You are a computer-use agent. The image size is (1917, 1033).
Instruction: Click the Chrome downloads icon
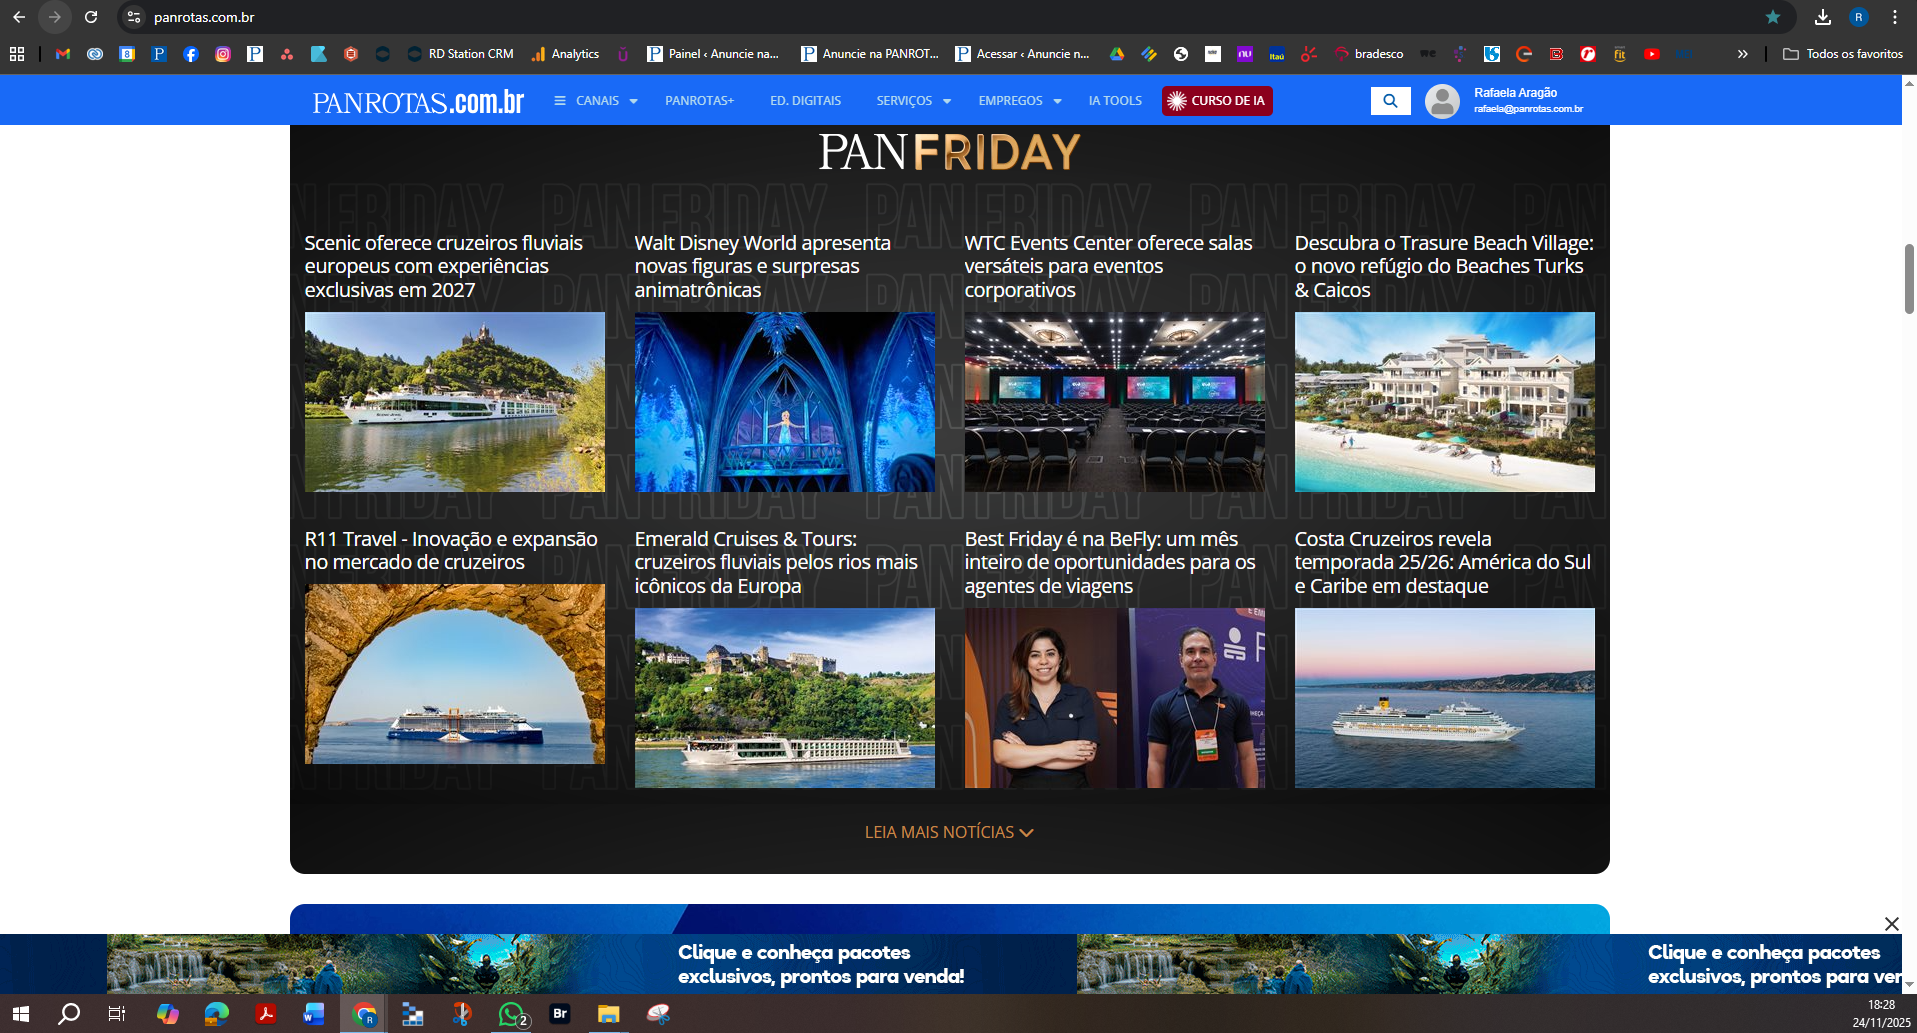point(1823,17)
